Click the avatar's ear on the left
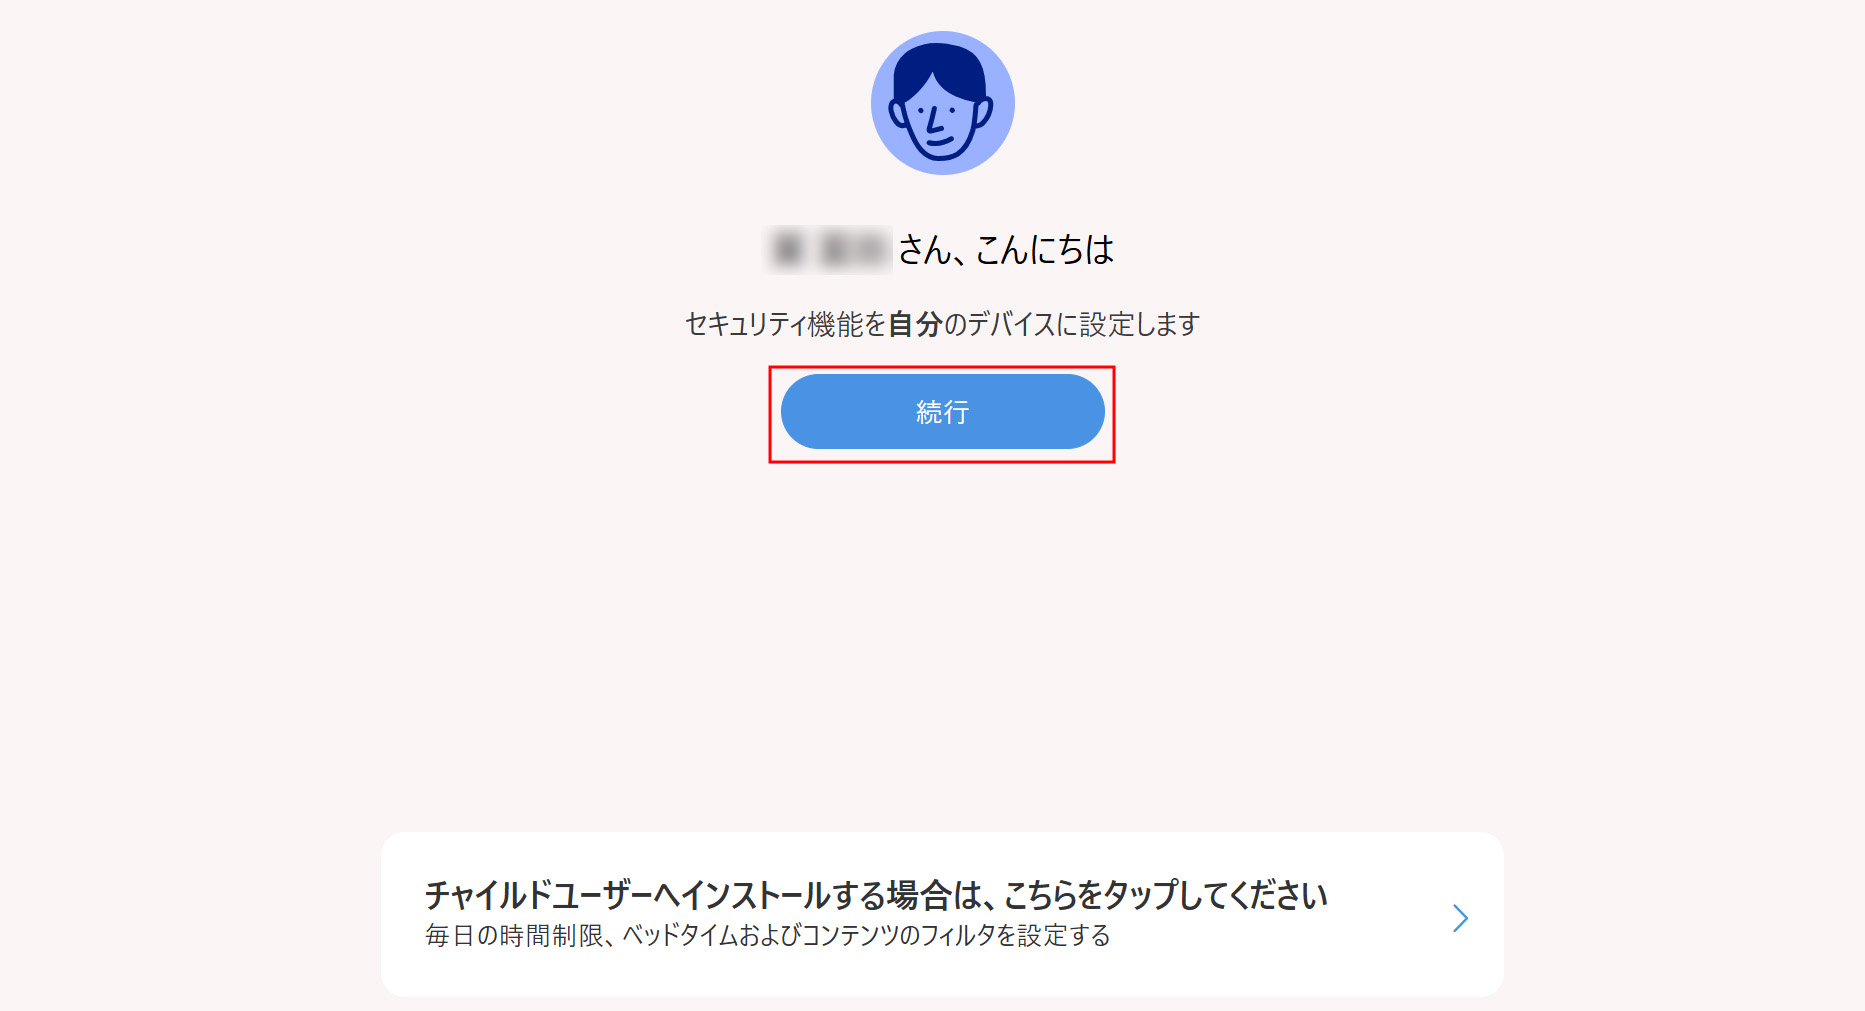Viewport: 1865px width, 1011px height. (x=897, y=112)
